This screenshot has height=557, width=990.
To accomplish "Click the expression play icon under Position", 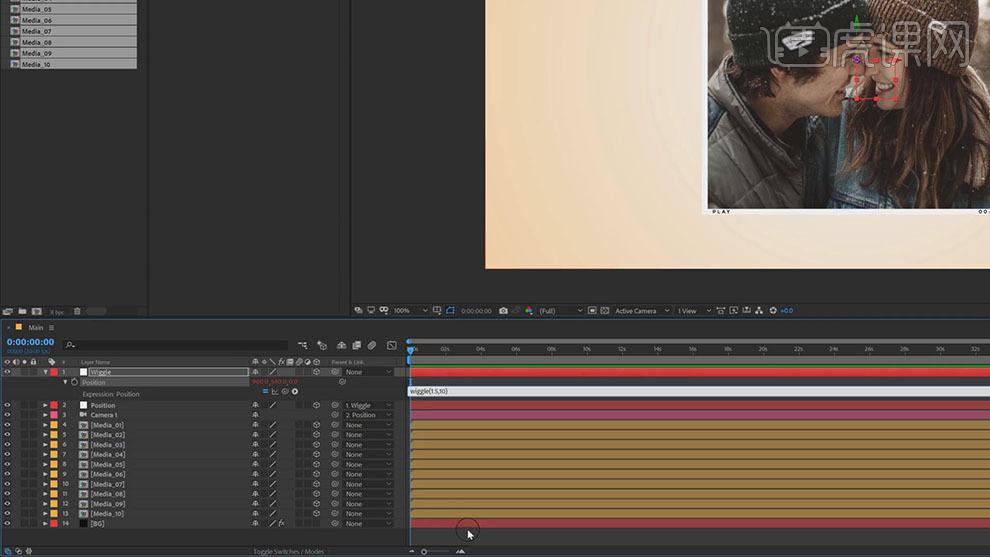I will tap(295, 391).
